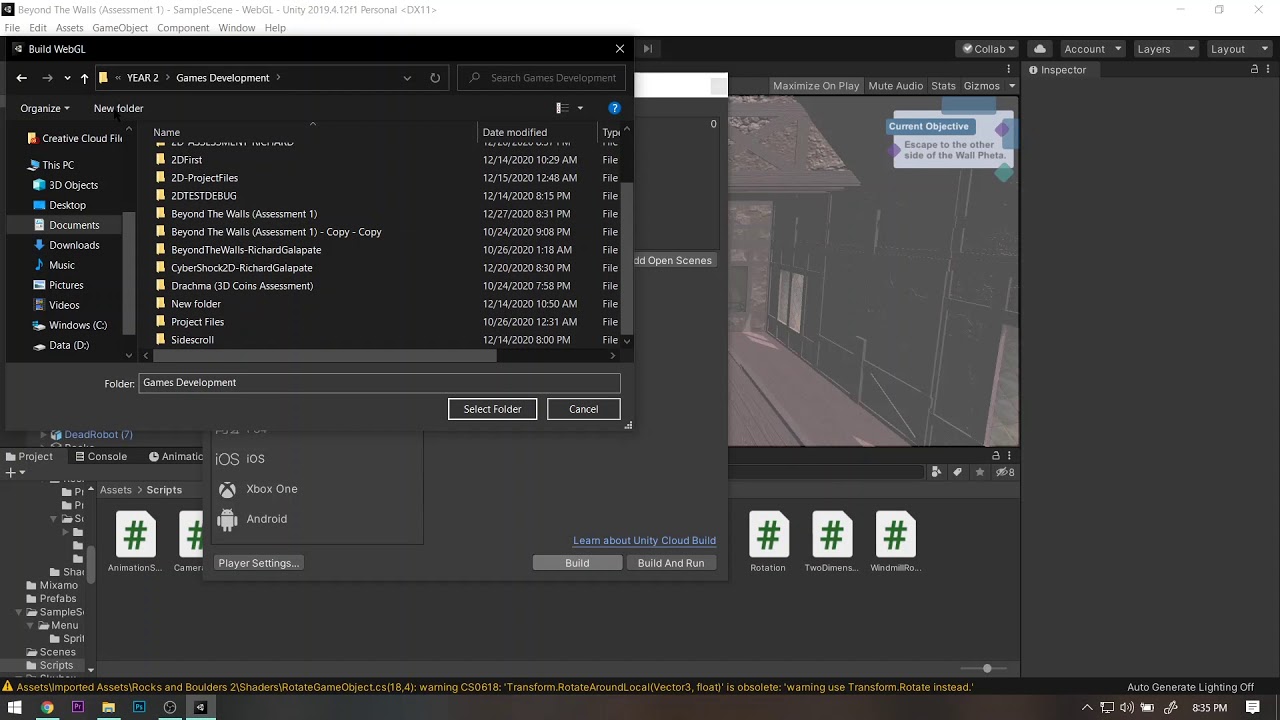
Task: Toggle Gizmos in Game view
Action: point(981,86)
